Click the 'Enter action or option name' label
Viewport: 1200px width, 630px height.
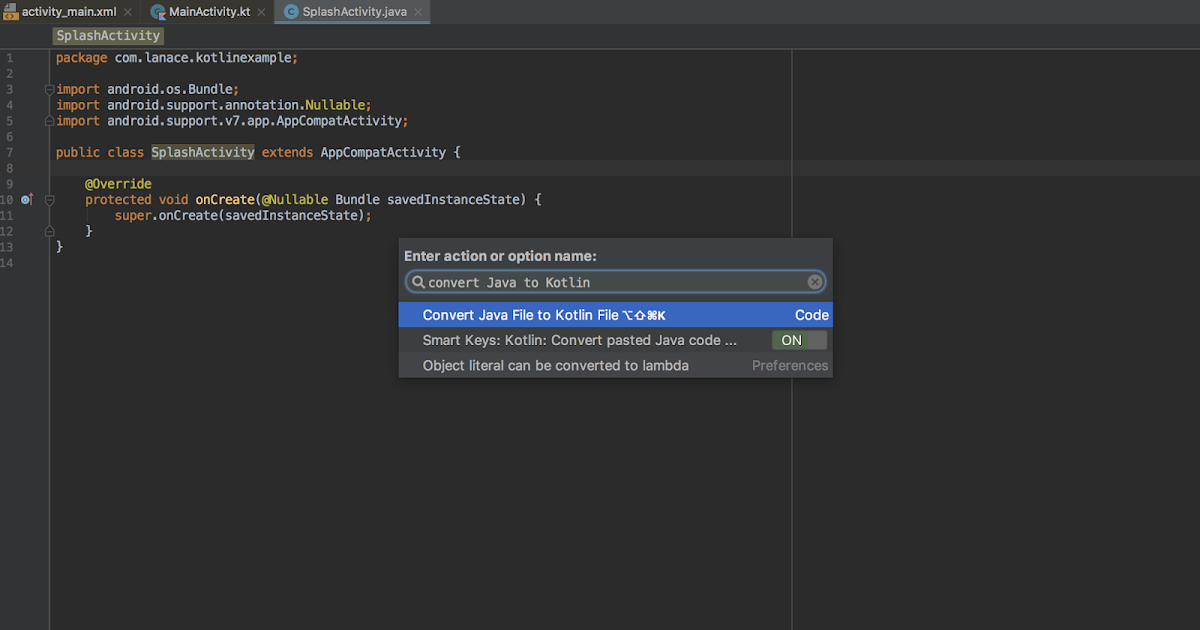500,257
